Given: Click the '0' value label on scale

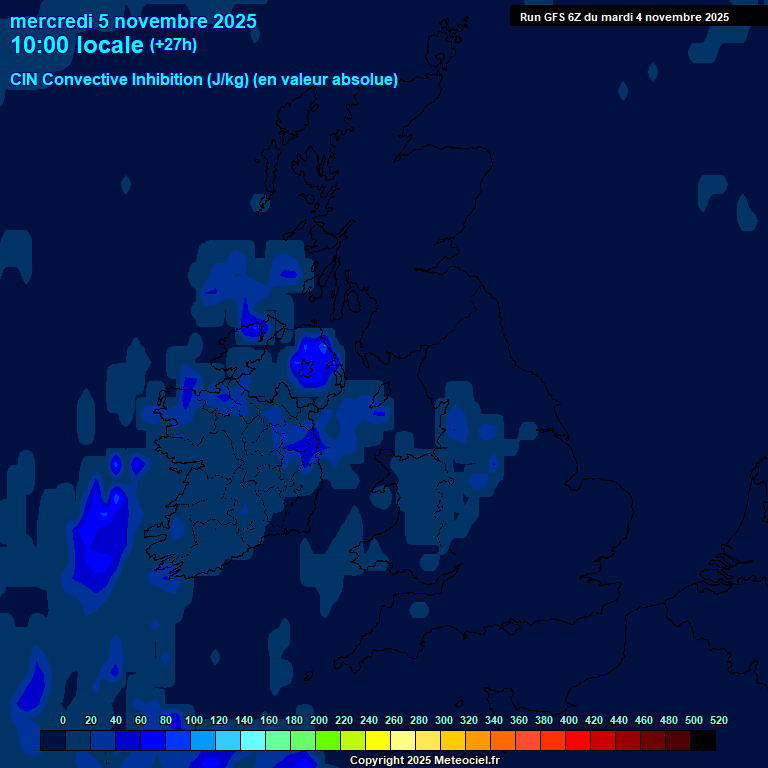Looking at the screenshot, I should [x=63, y=720].
